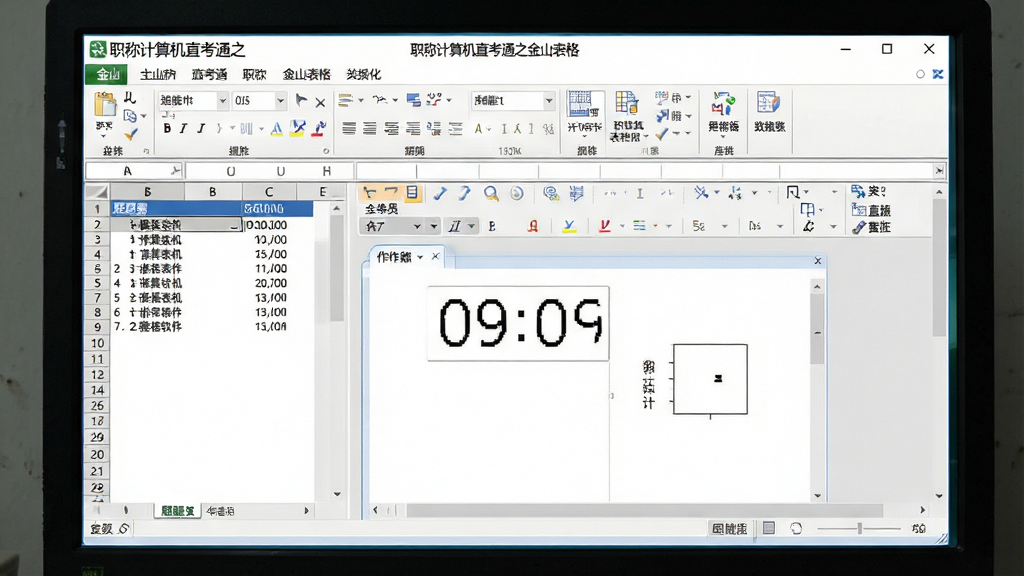Open the font name dropdown arrow
1024x576 pixels.
pos(222,101)
